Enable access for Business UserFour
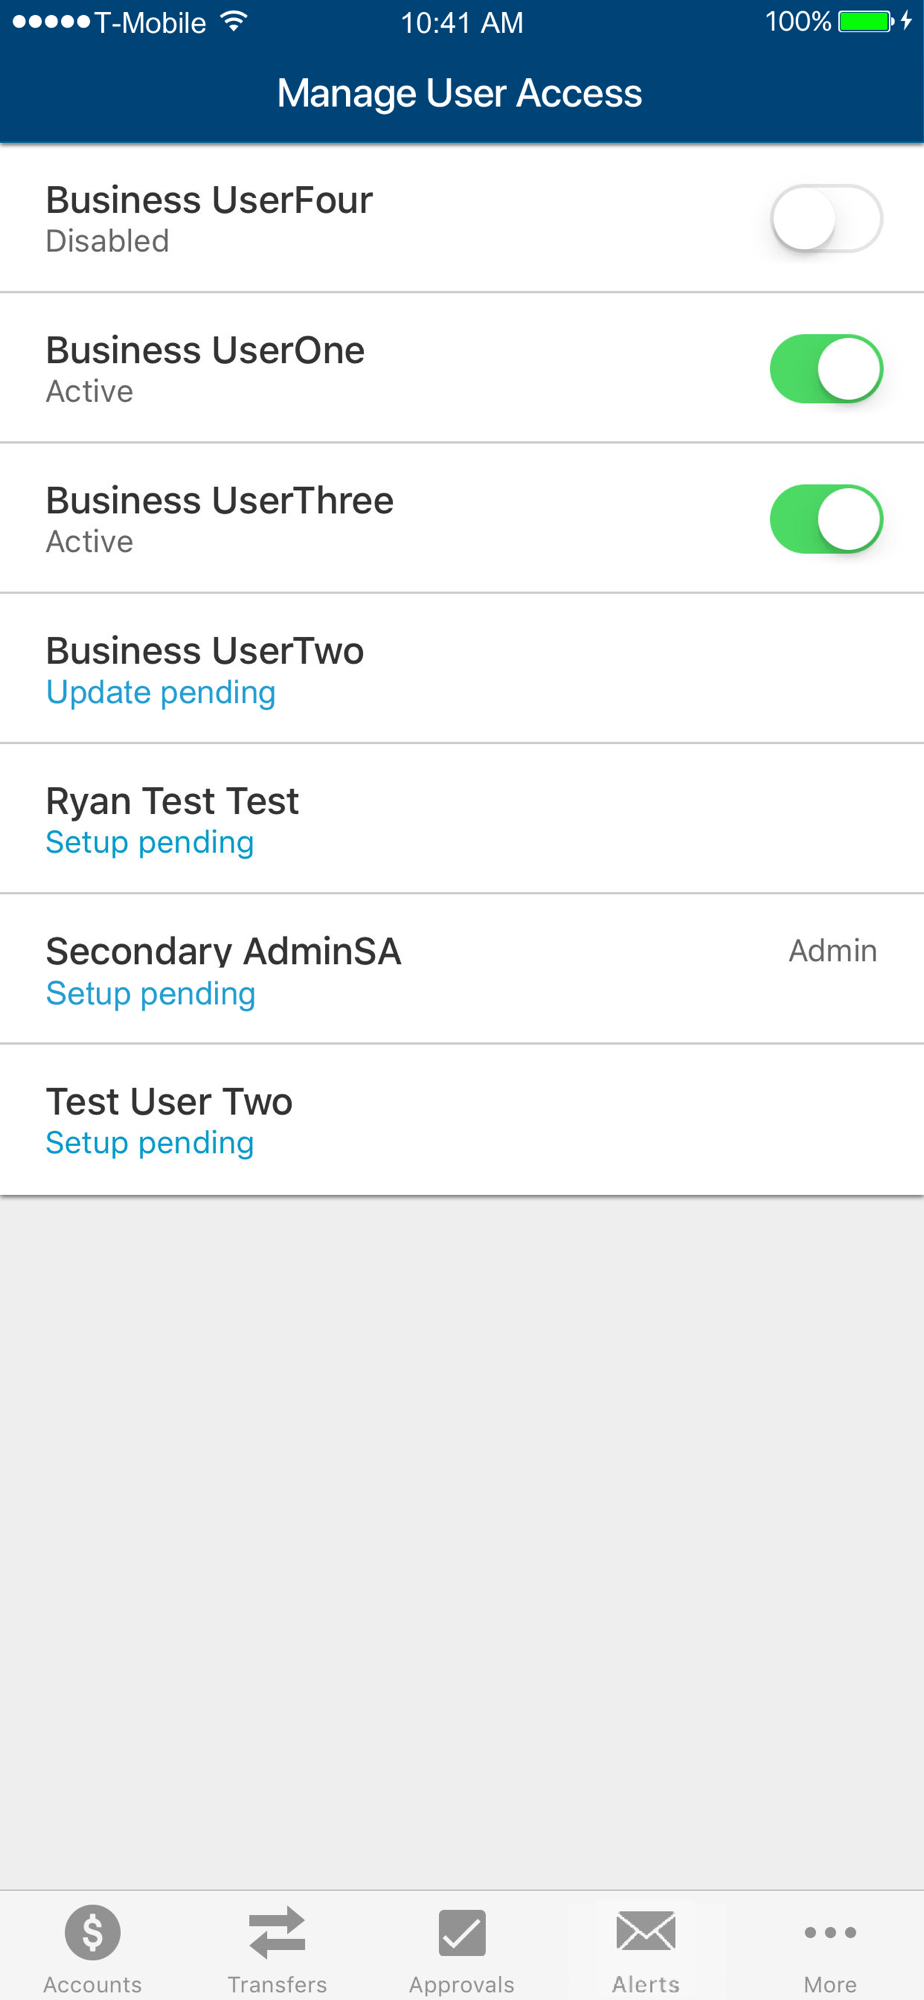 point(826,218)
